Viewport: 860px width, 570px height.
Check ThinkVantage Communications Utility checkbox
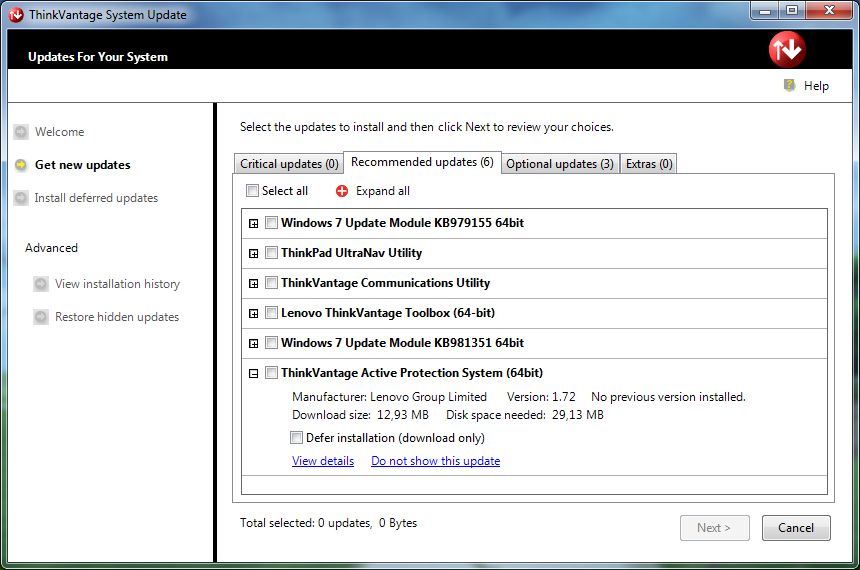click(271, 283)
